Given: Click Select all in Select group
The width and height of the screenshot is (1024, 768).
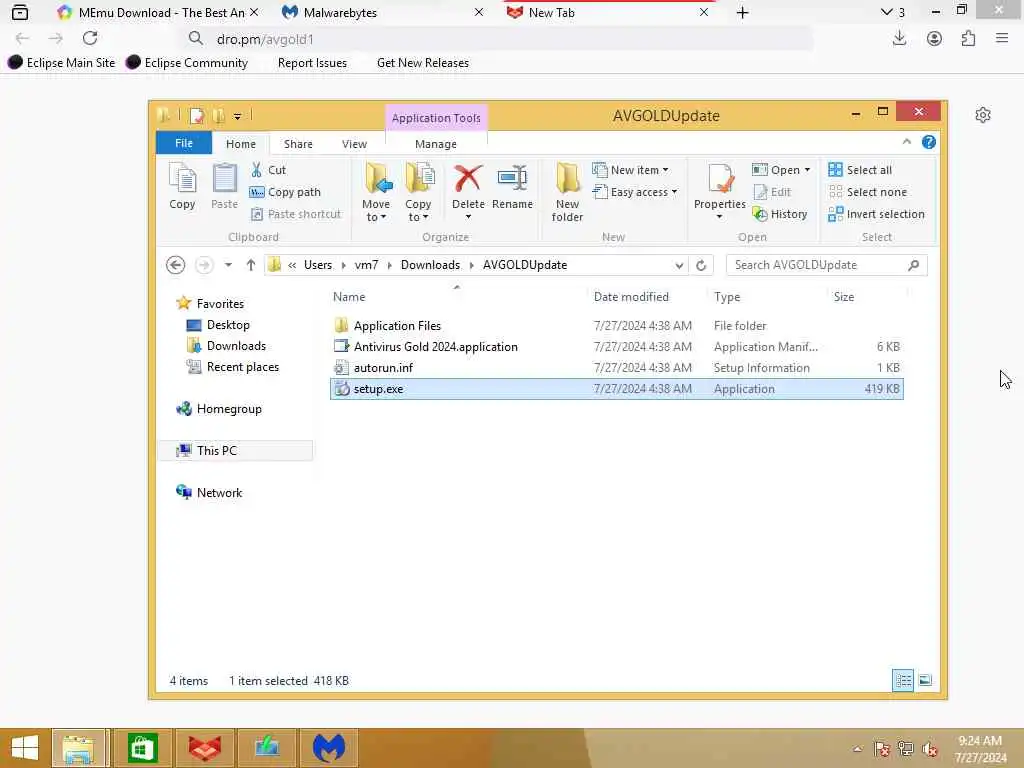Looking at the screenshot, I should 860,170.
